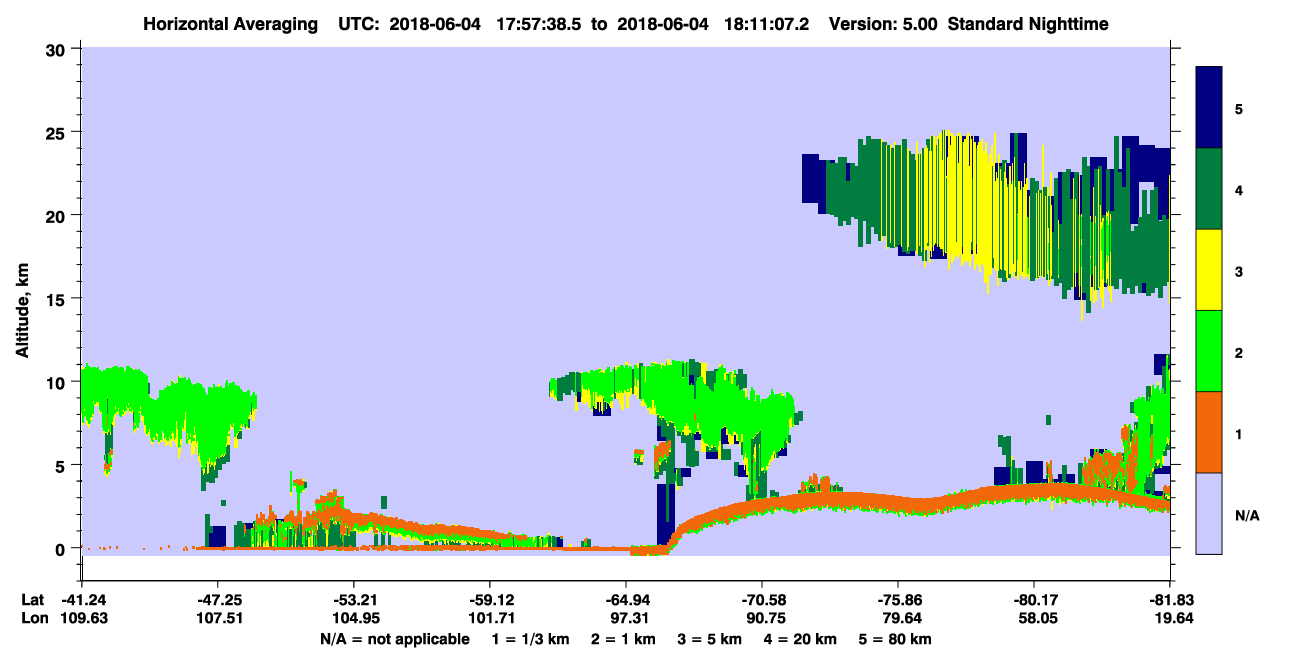This screenshot has width=1300, height=667.
Task: Click the yellow color bar segment labeled 3
Action: (x=1210, y=270)
